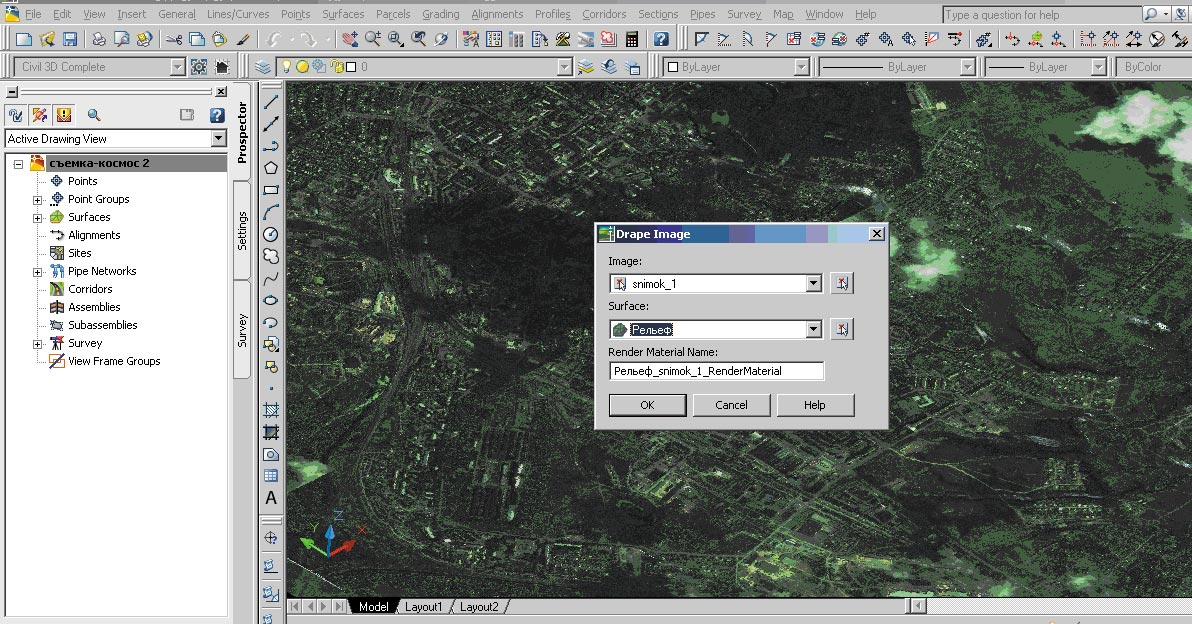
Task: Toggle the layer on/off lightbulb icon
Action: tap(287, 67)
